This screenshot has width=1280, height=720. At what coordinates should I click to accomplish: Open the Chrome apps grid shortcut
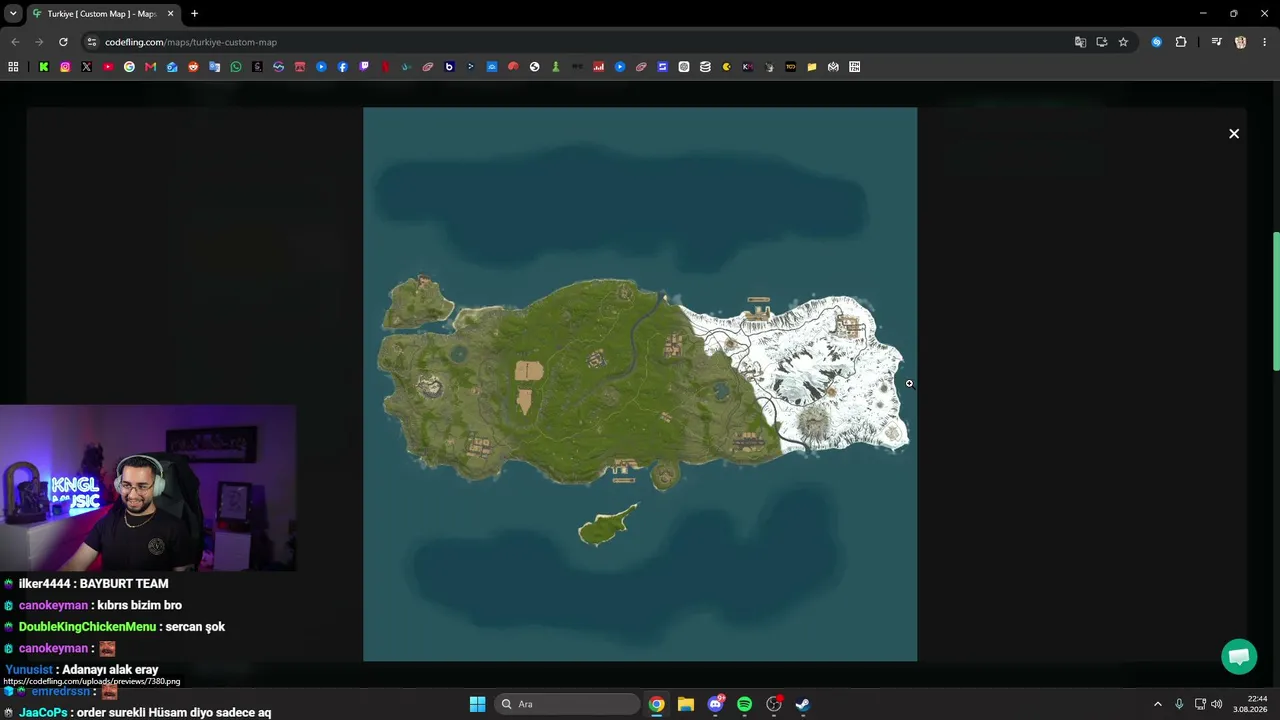(x=13, y=67)
